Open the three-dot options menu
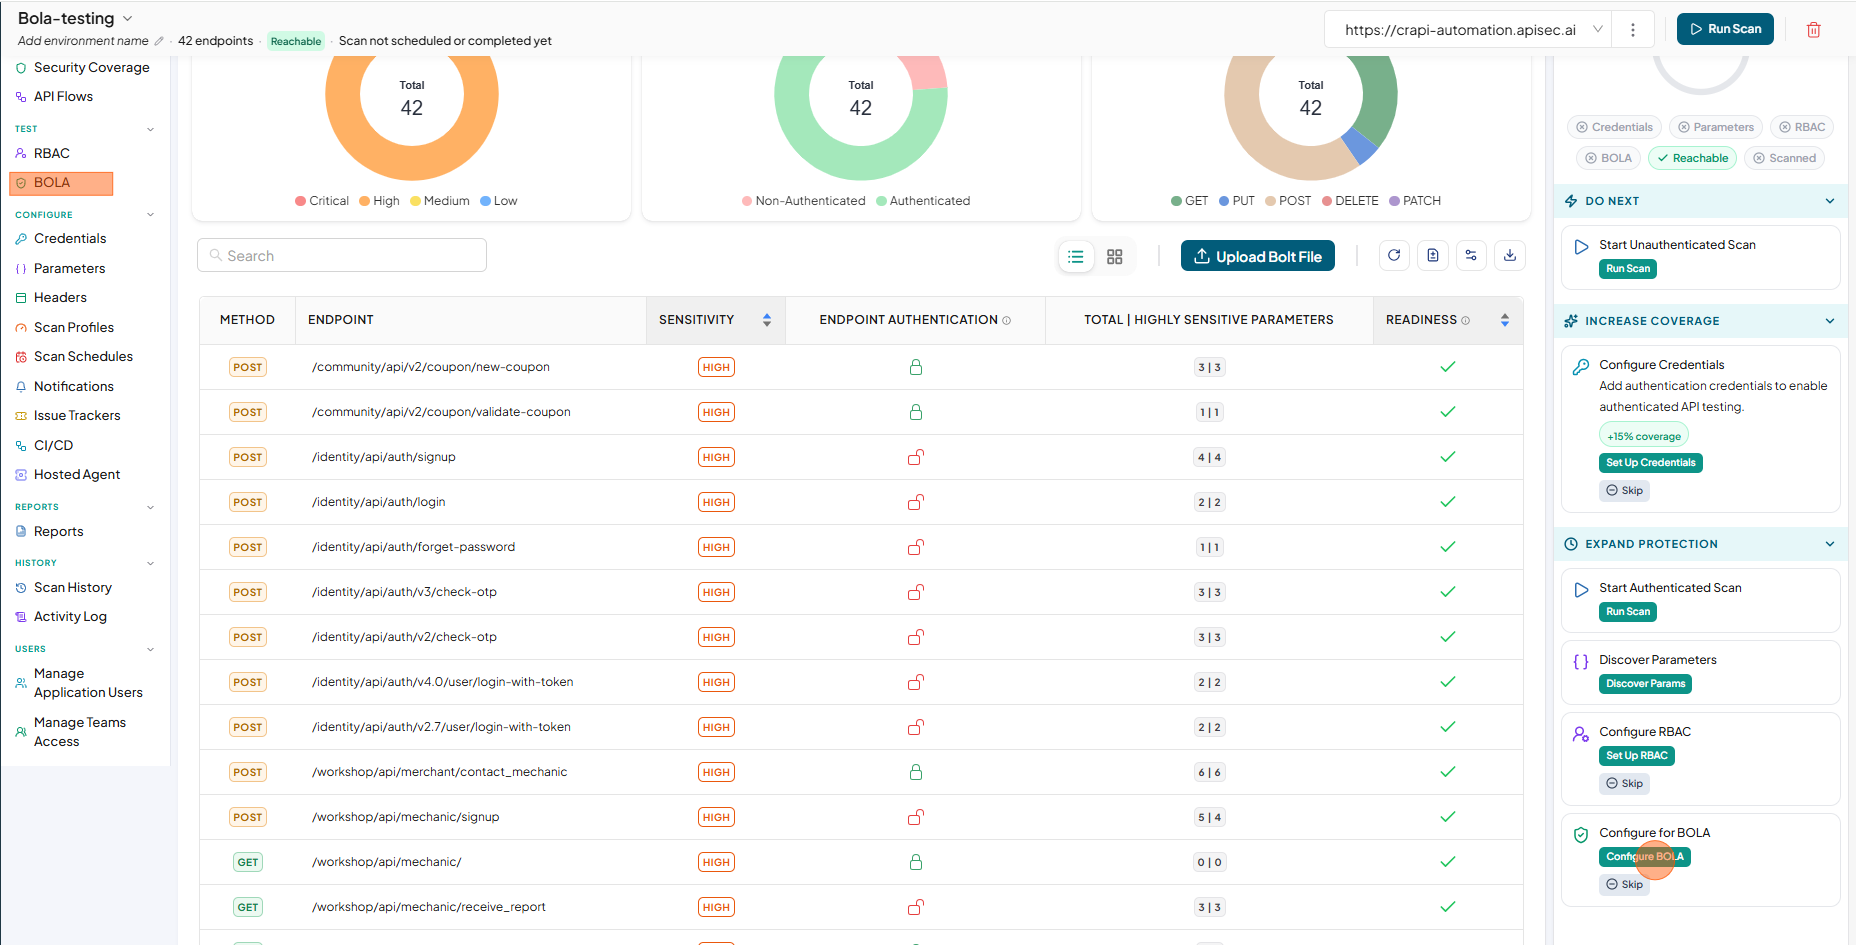 (1633, 30)
